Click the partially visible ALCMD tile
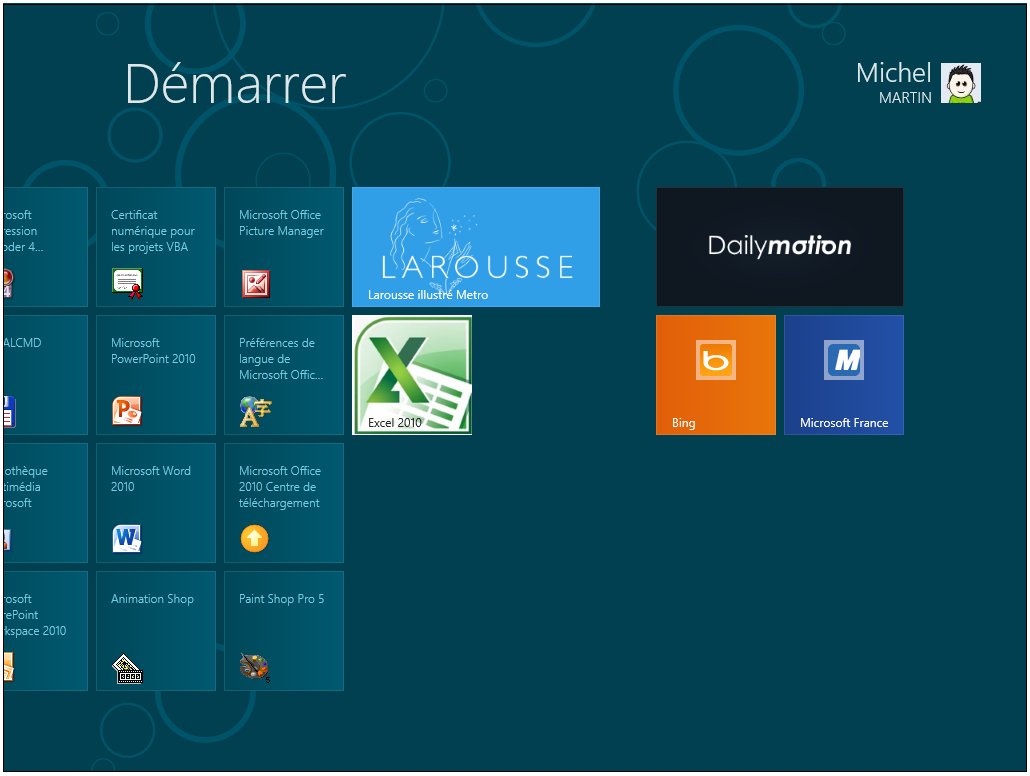1030x776 pixels. pyautogui.click(x=45, y=375)
